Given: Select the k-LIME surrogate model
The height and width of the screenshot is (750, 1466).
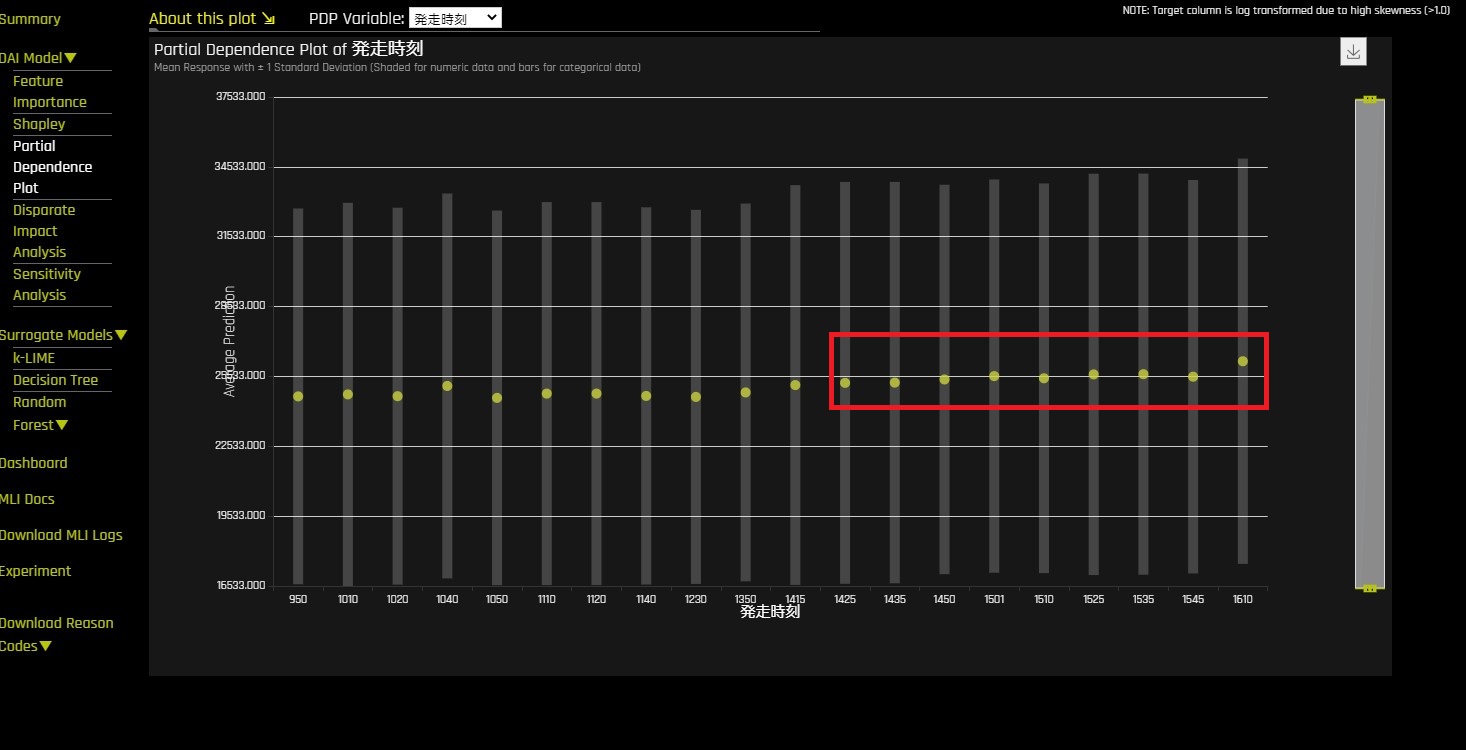Looking at the screenshot, I should tap(34, 358).
